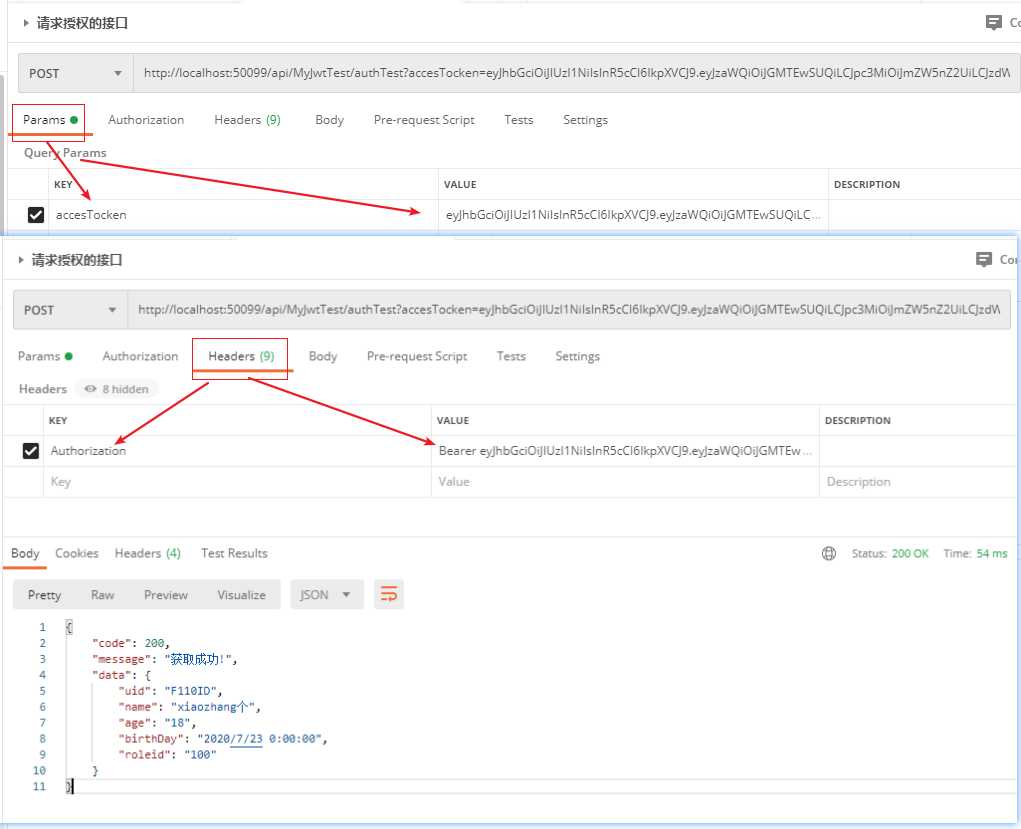Screen dimensions: 1021x829
Task: Expand the lower 请求授权的接口 request title arrow
Action: (21, 260)
